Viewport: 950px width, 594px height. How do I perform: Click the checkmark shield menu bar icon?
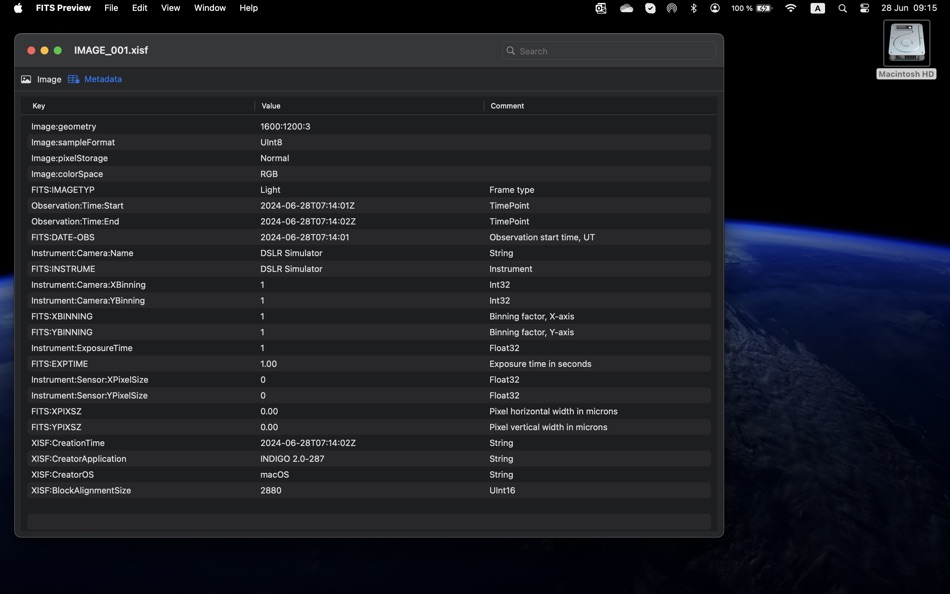(x=650, y=8)
